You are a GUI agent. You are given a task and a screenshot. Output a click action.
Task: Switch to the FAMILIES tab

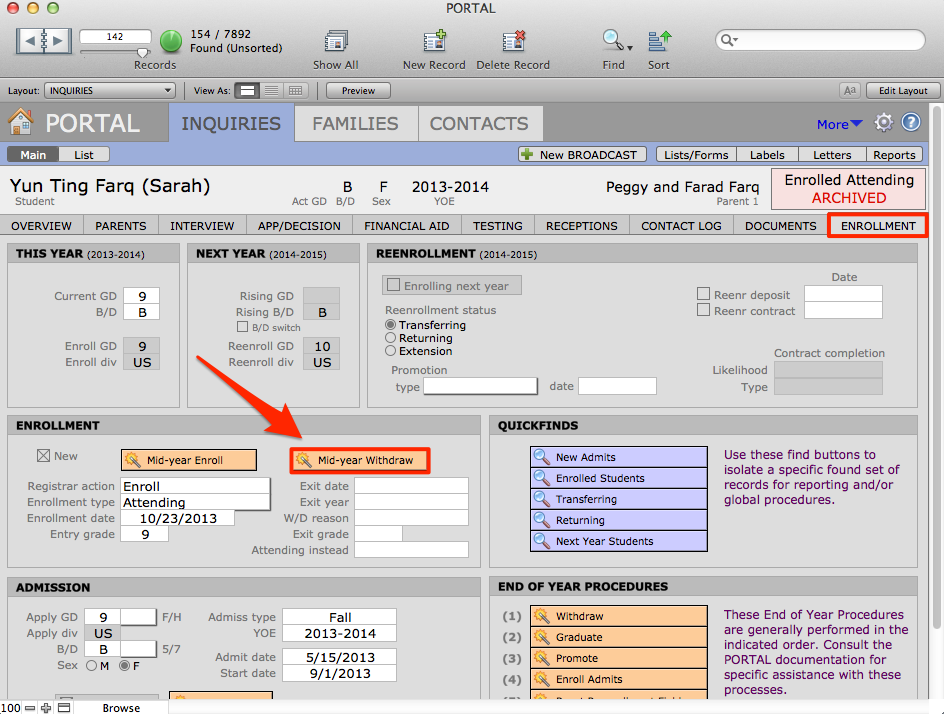(355, 124)
